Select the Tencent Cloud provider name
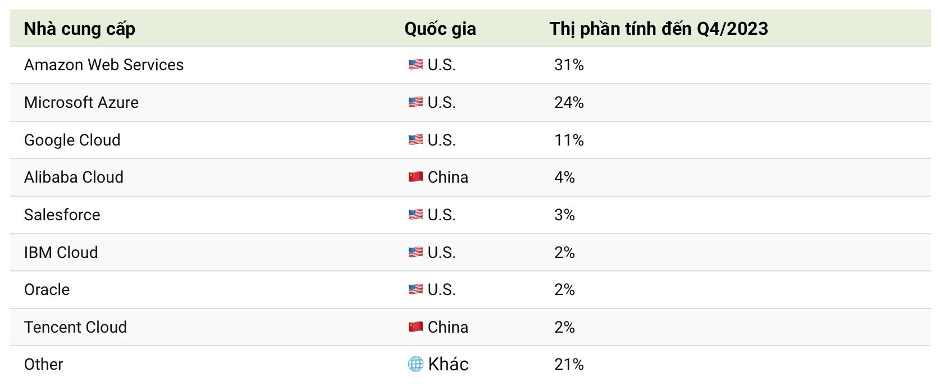Image resolution: width=941 pixels, height=391 pixels. (76, 327)
